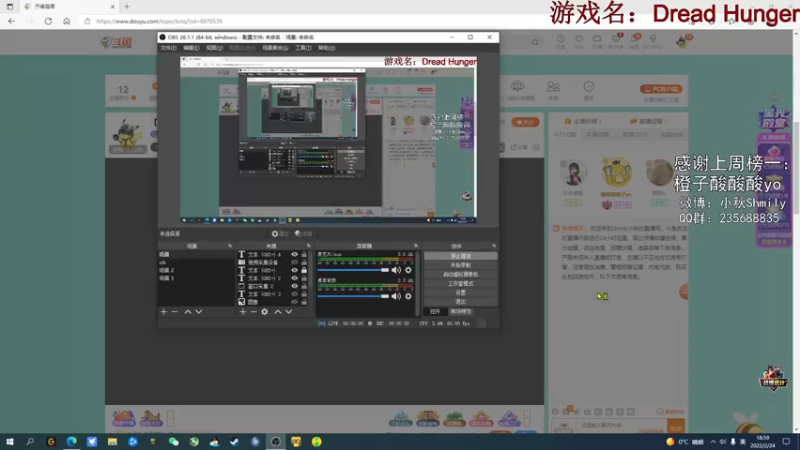Show the 图像 source eye
This screenshot has width=800, height=450.
coord(294,302)
